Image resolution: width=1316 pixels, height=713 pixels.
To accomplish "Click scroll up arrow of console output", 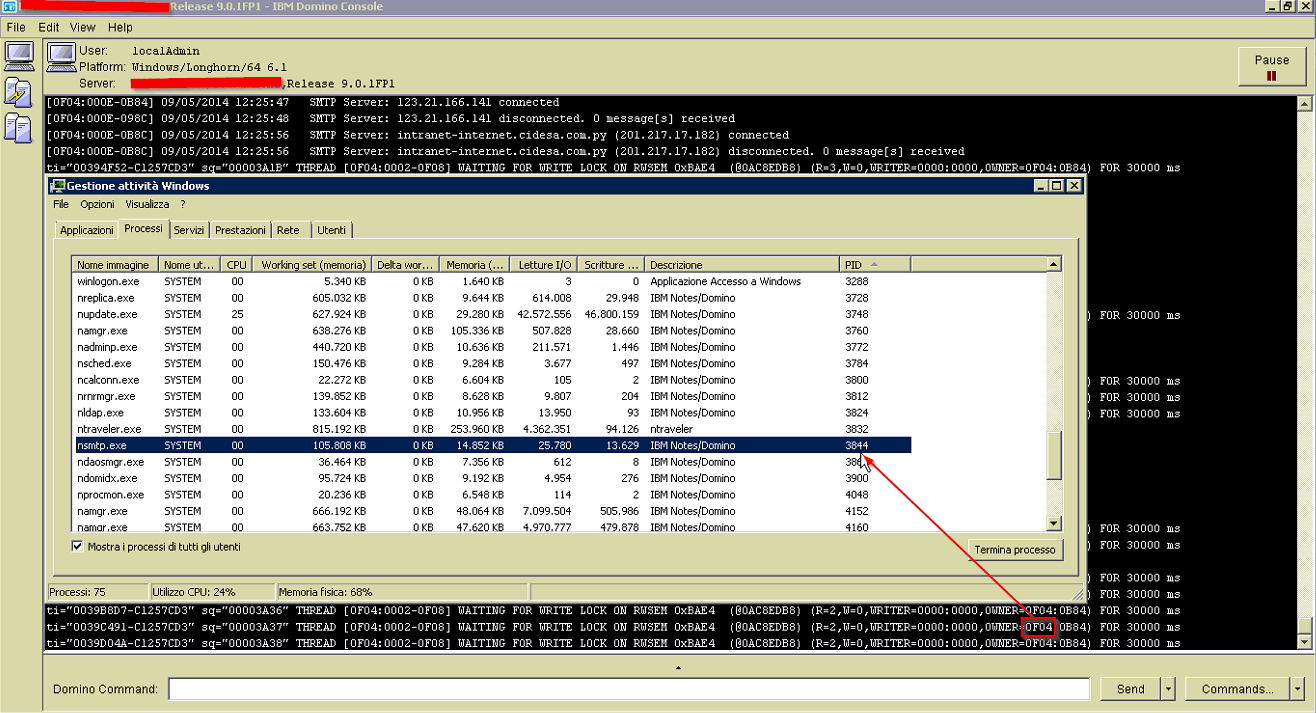I will [1304, 103].
